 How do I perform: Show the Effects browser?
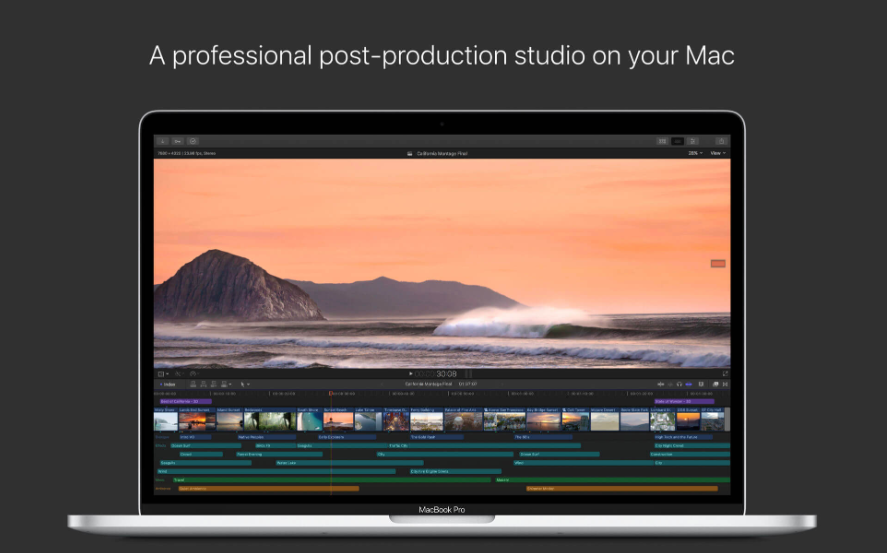pos(716,384)
